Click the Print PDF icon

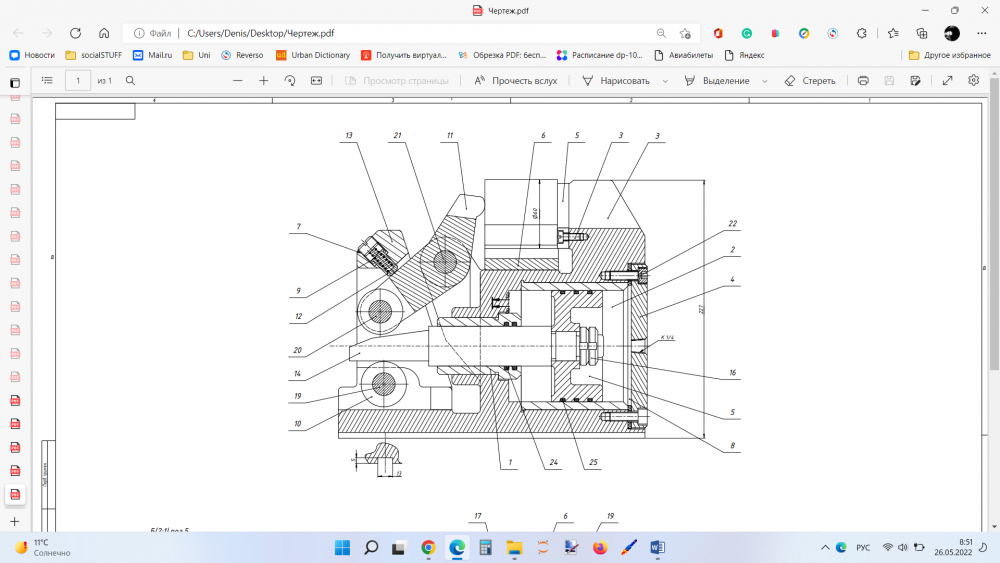[863, 80]
